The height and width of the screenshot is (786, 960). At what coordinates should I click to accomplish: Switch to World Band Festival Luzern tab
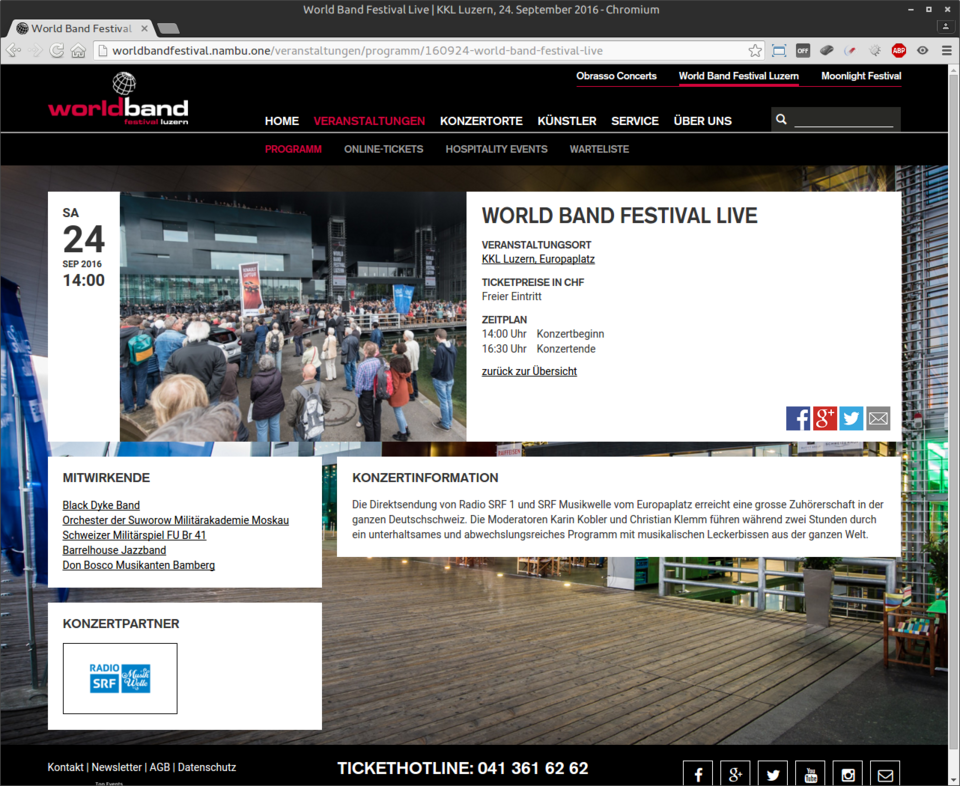coord(738,76)
